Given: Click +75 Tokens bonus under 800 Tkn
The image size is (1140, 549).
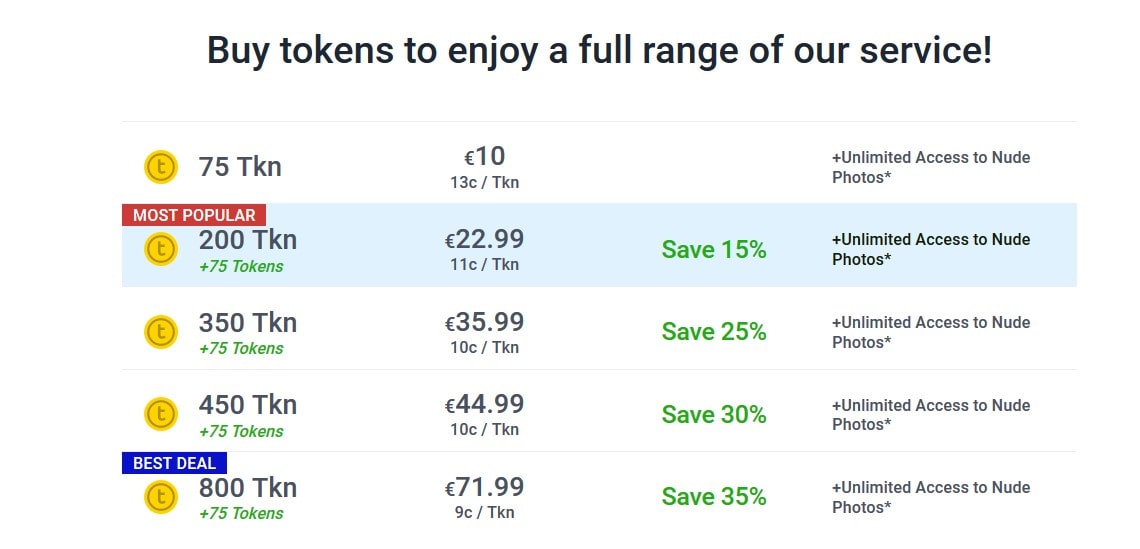Looking at the screenshot, I should point(241,513).
